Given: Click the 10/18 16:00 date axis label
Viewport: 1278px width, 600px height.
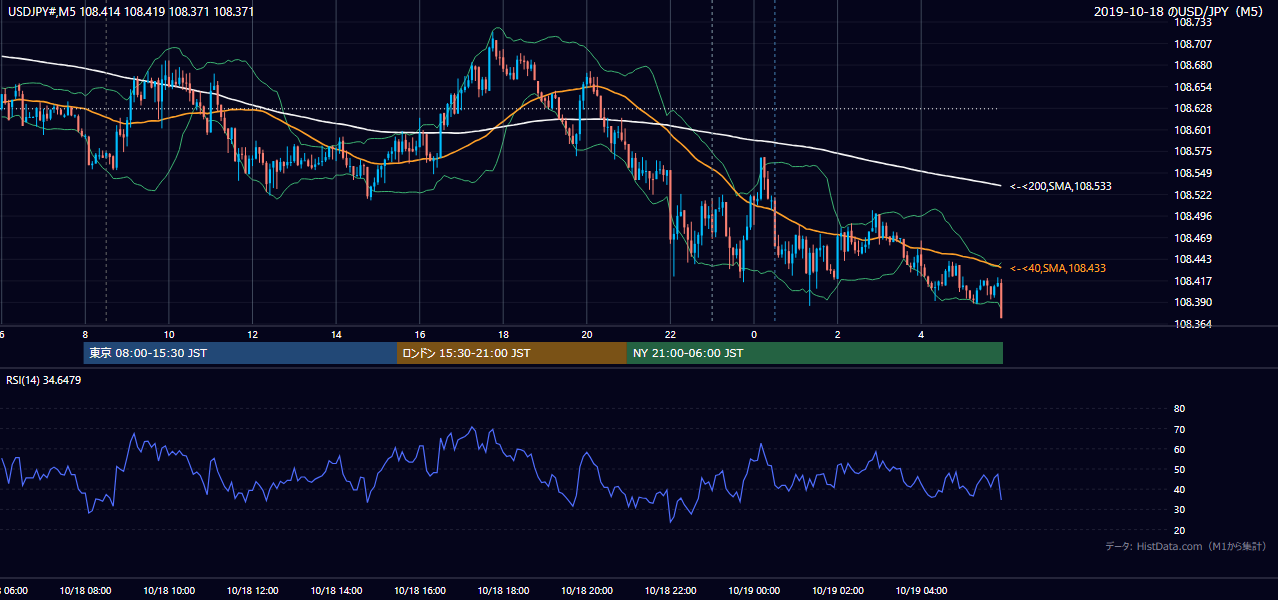Looking at the screenshot, I should click(x=420, y=590).
